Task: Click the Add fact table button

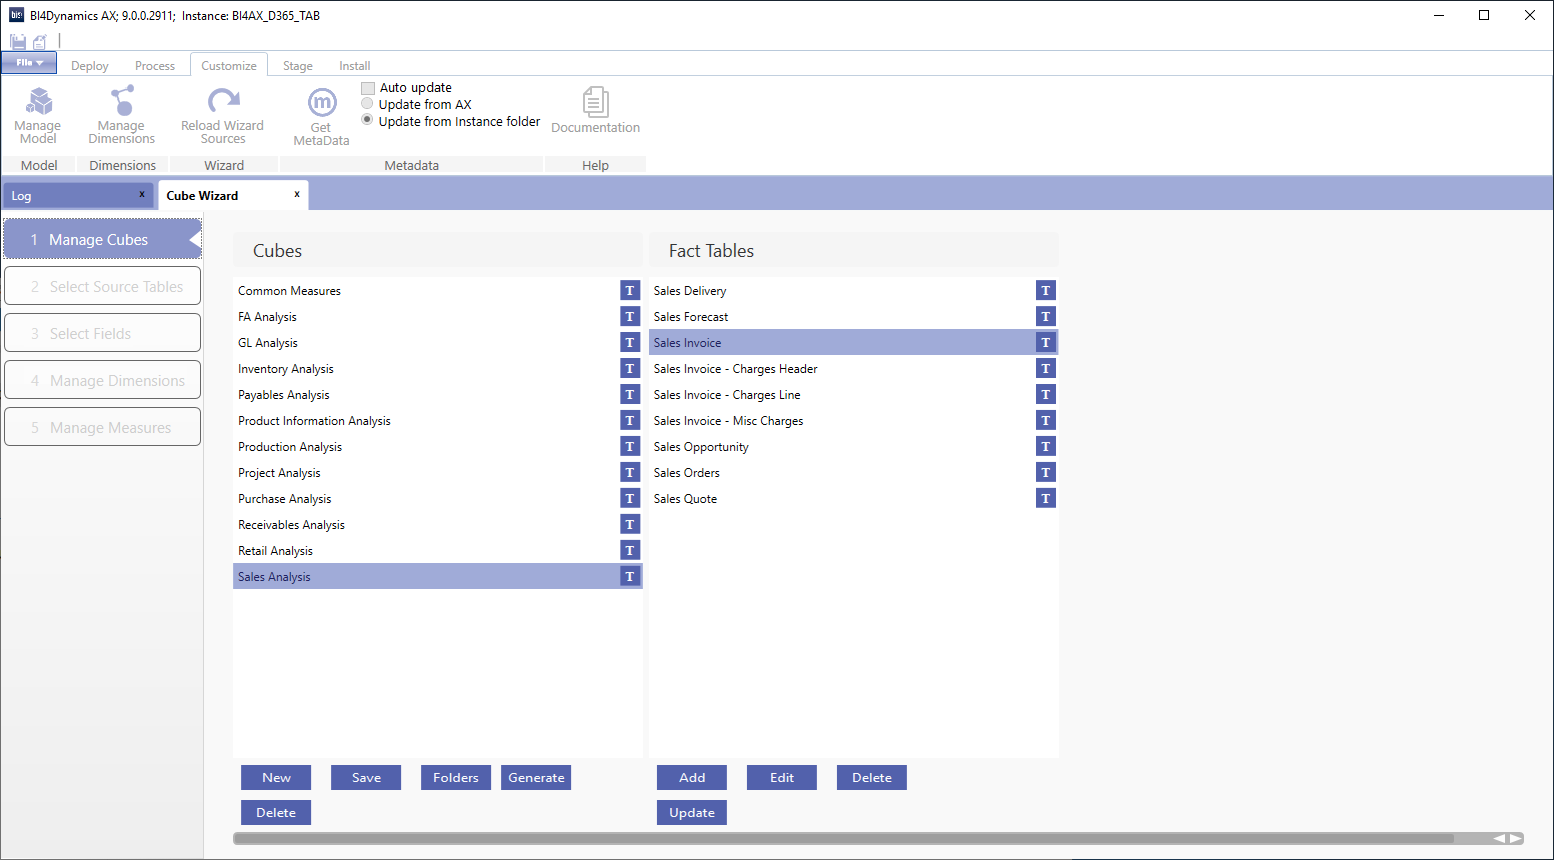Action: (692, 778)
